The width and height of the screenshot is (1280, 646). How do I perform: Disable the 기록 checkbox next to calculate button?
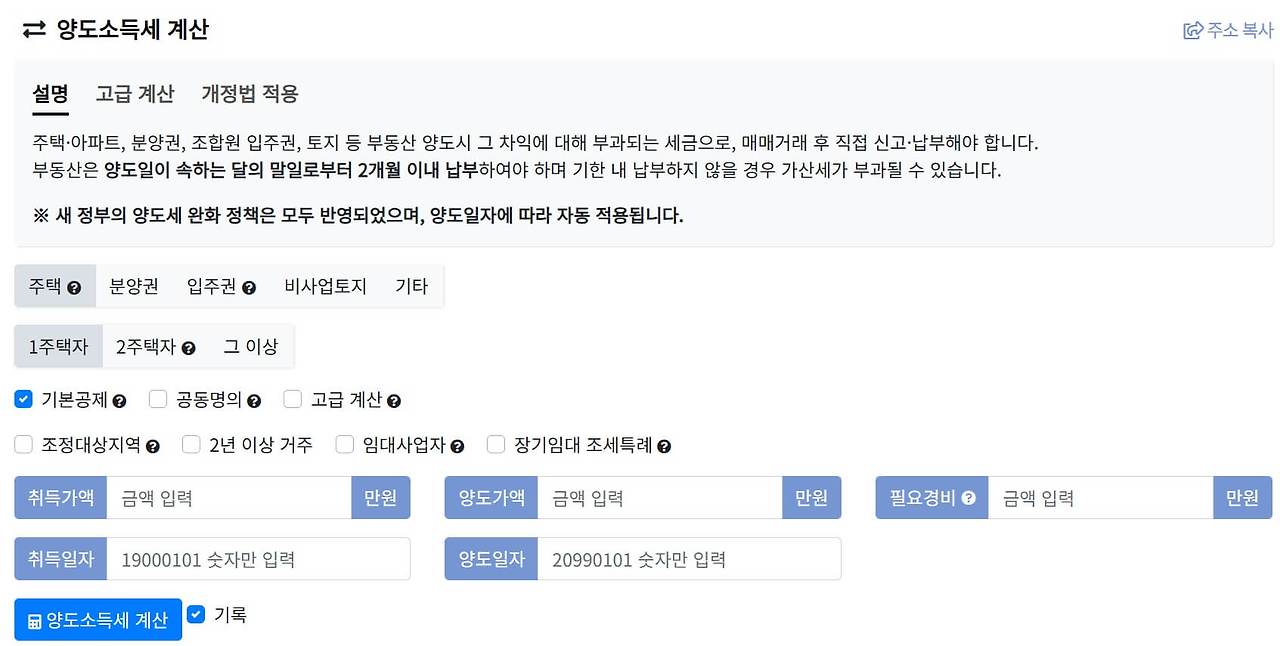click(x=196, y=614)
